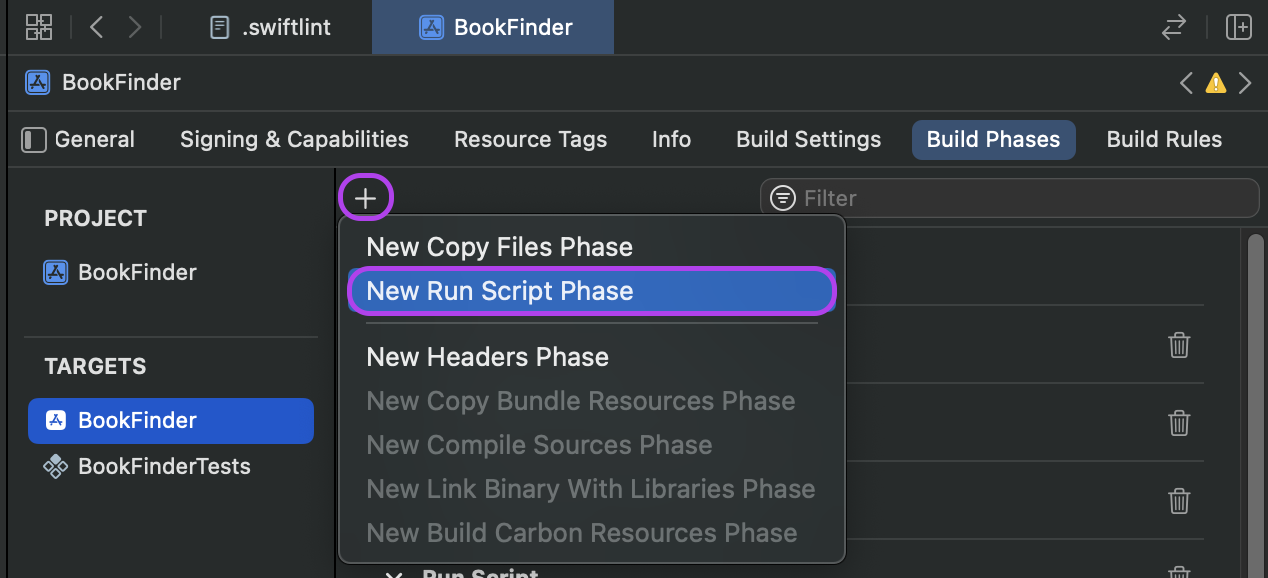Select the BookFinderTests target
This screenshot has height=578, width=1268.
(164, 466)
